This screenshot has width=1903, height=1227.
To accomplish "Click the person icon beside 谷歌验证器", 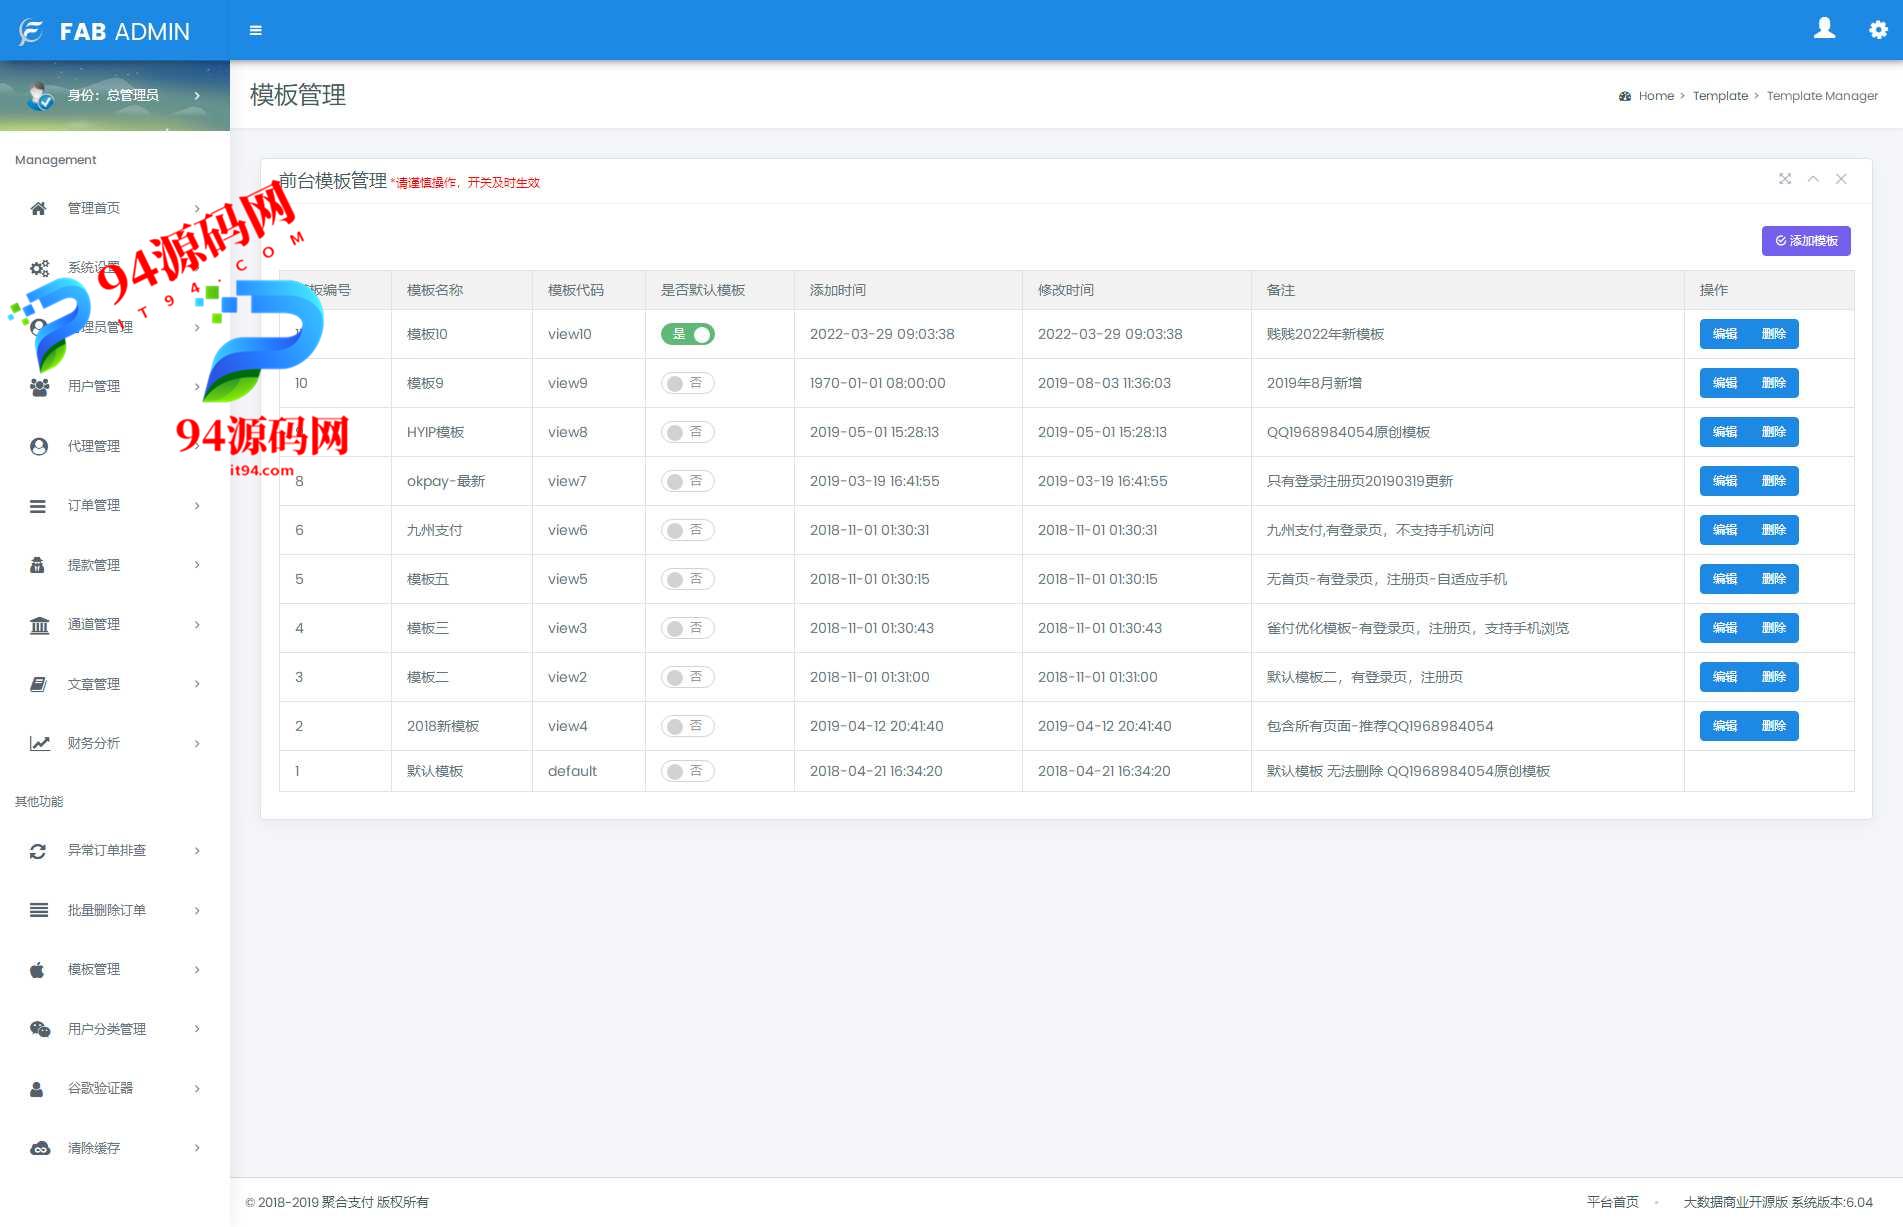I will click(x=37, y=1089).
